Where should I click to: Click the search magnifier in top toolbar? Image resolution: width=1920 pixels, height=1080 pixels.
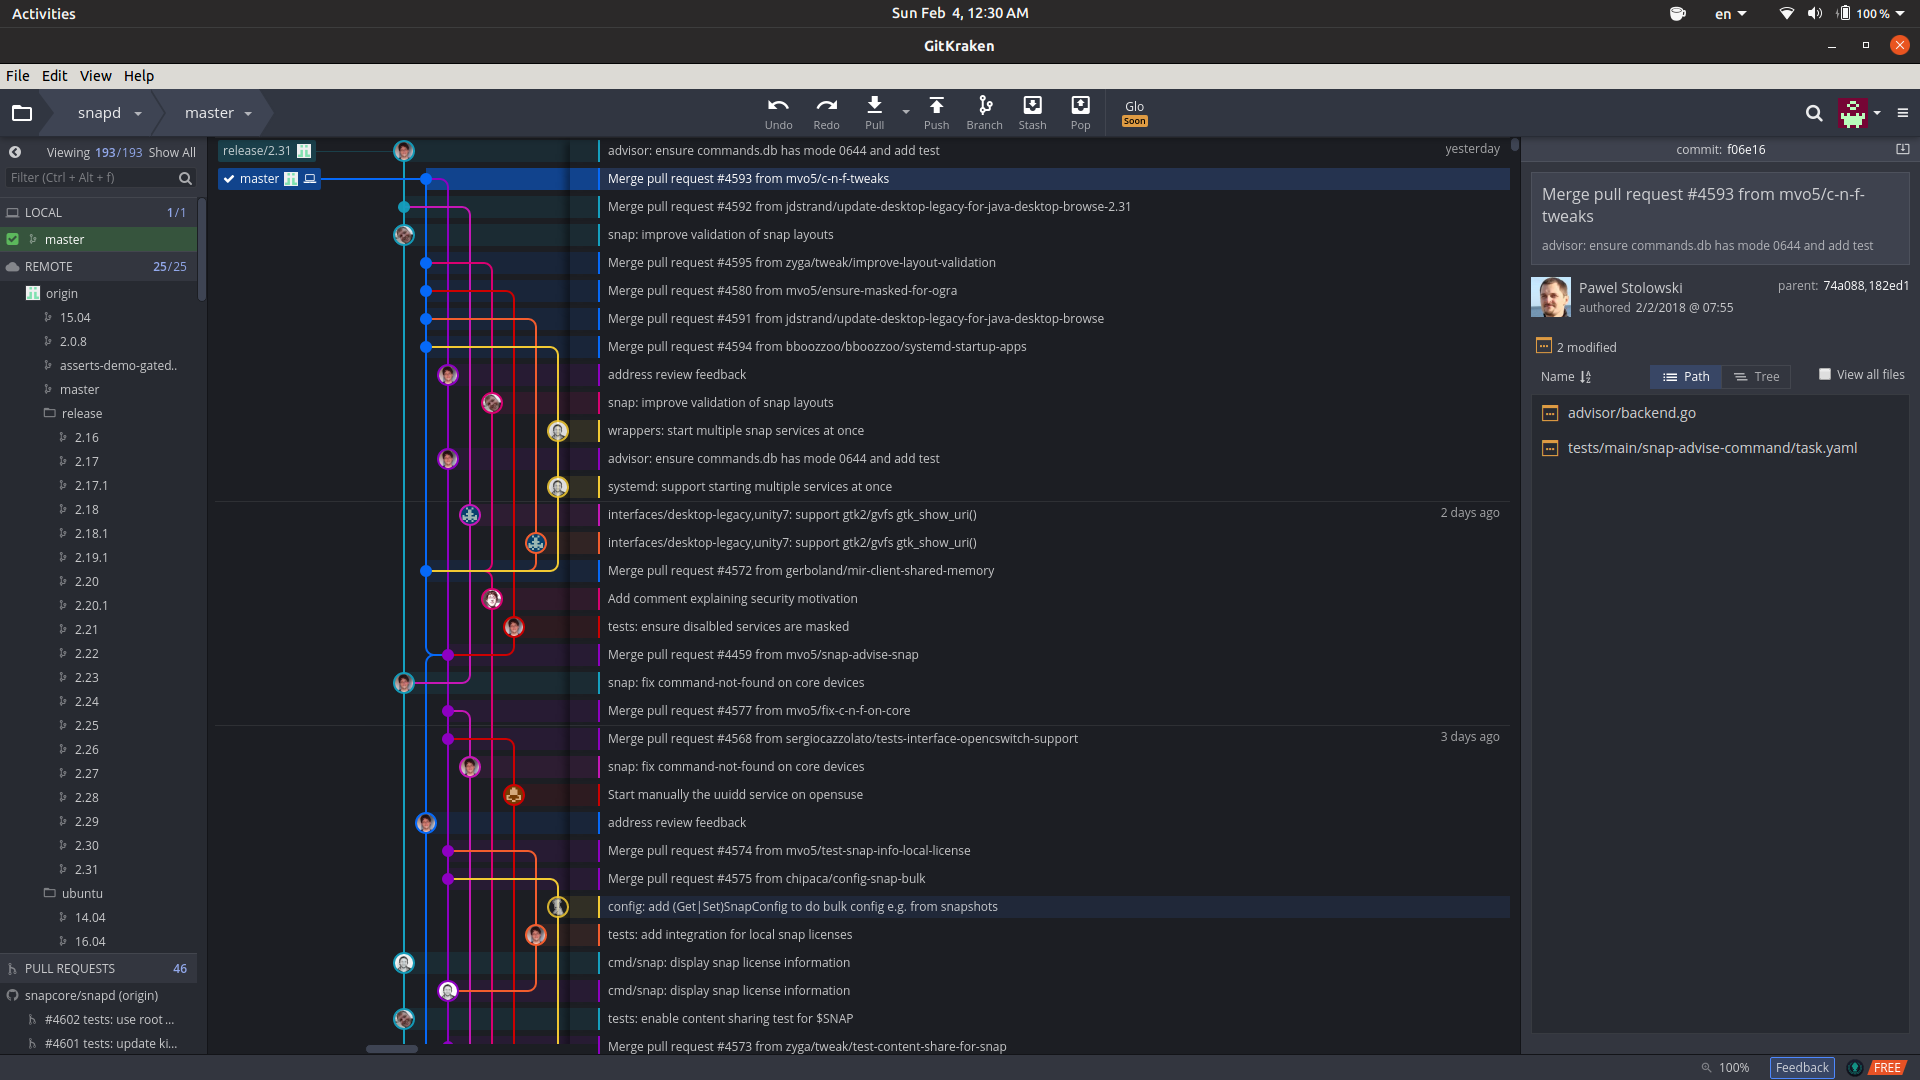1813,113
